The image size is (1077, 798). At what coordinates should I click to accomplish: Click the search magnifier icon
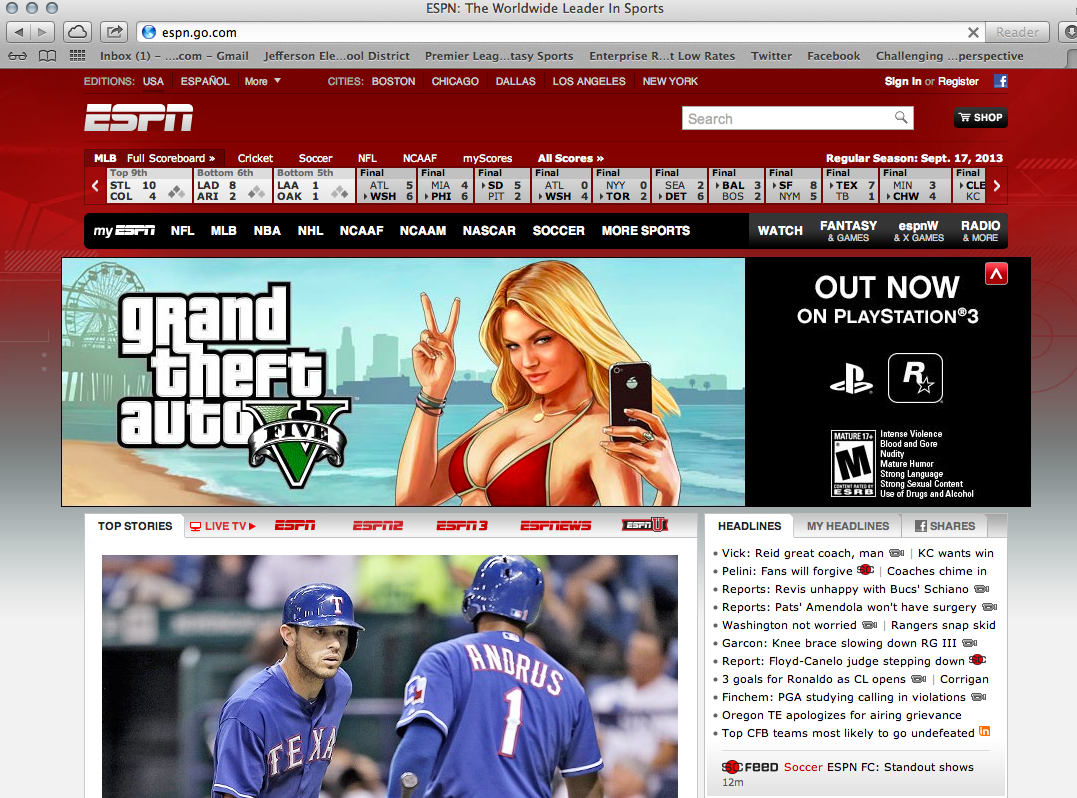pyautogui.click(x=901, y=118)
